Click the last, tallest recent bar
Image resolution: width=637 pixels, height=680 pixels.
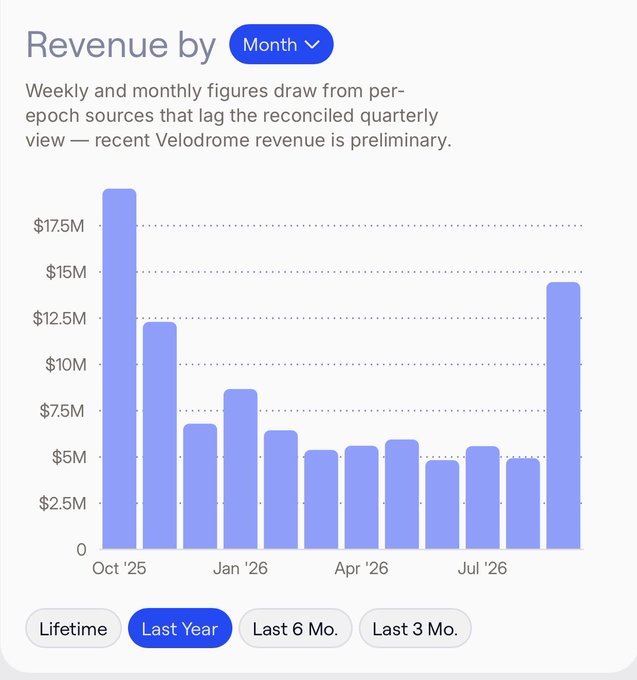(563, 415)
